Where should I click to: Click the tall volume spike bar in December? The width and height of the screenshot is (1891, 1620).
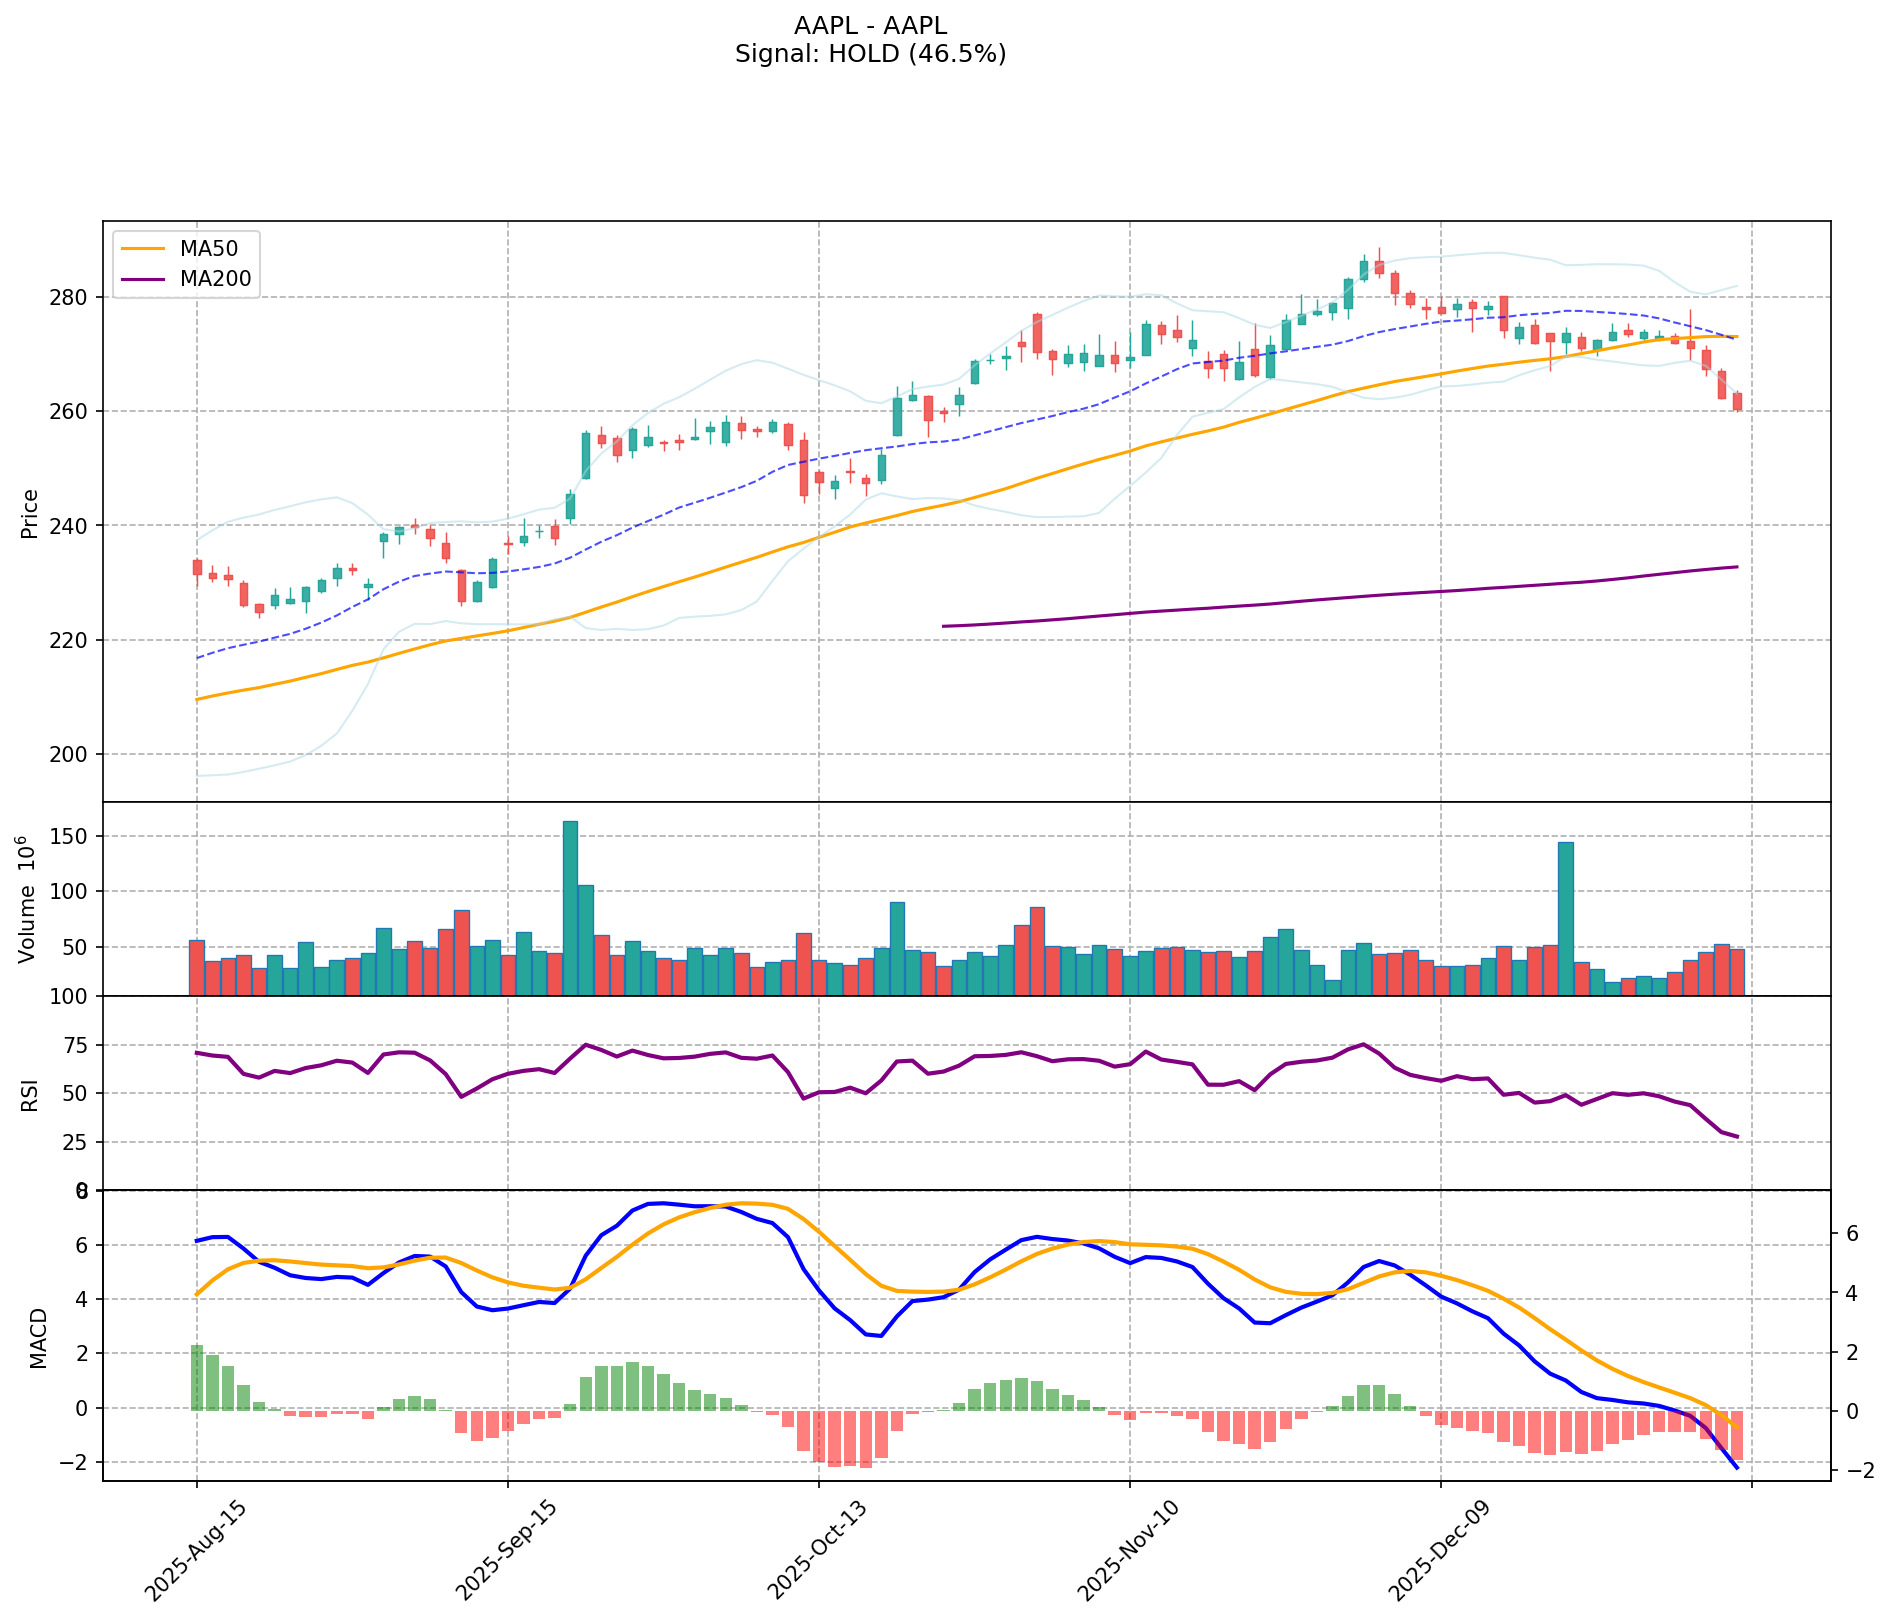pyautogui.click(x=1565, y=918)
